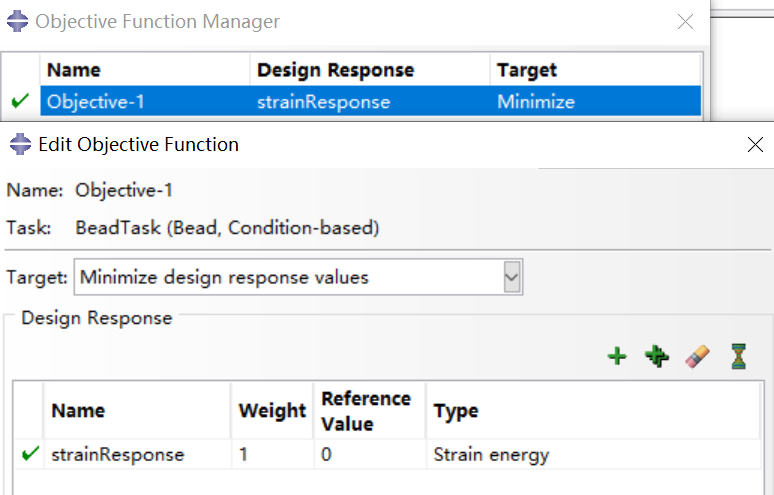
Task: Click the green plus add response icon
Action: (617, 356)
